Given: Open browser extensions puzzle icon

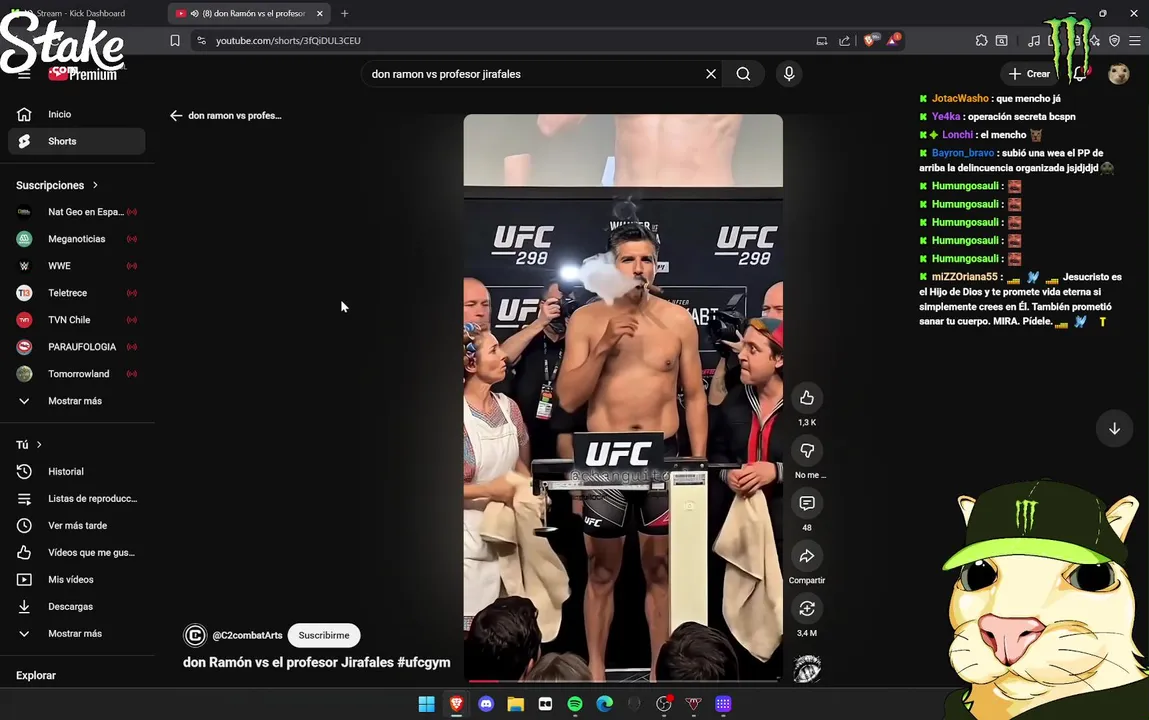Looking at the screenshot, I should click(x=981, y=41).
